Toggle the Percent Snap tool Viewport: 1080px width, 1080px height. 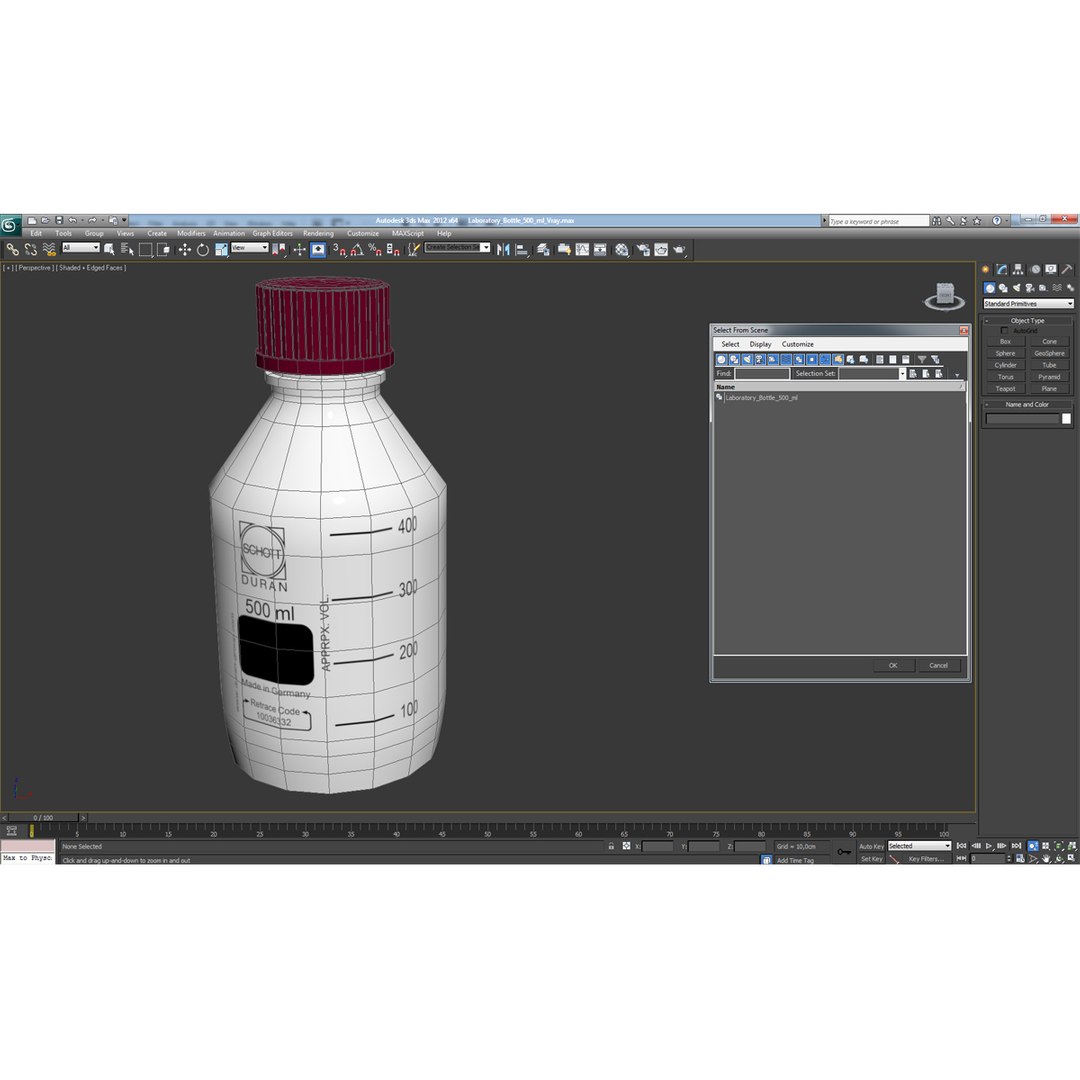pyautogui.click(x=375, y=249)
